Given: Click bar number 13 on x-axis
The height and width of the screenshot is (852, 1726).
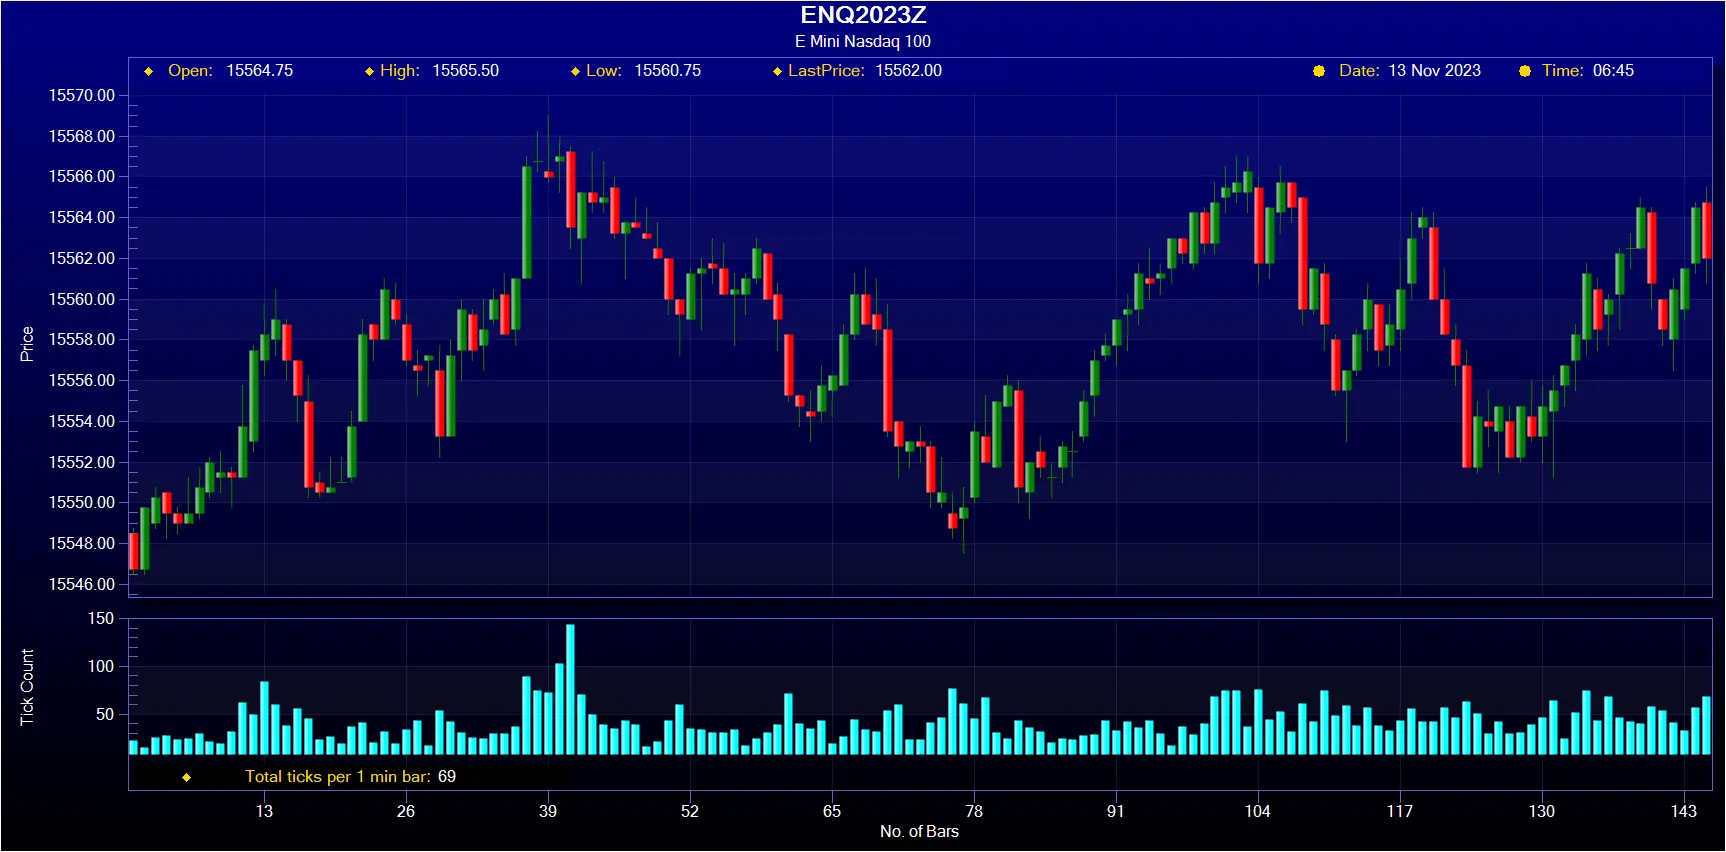Looking at the screenshot, I should click(264, 811).
